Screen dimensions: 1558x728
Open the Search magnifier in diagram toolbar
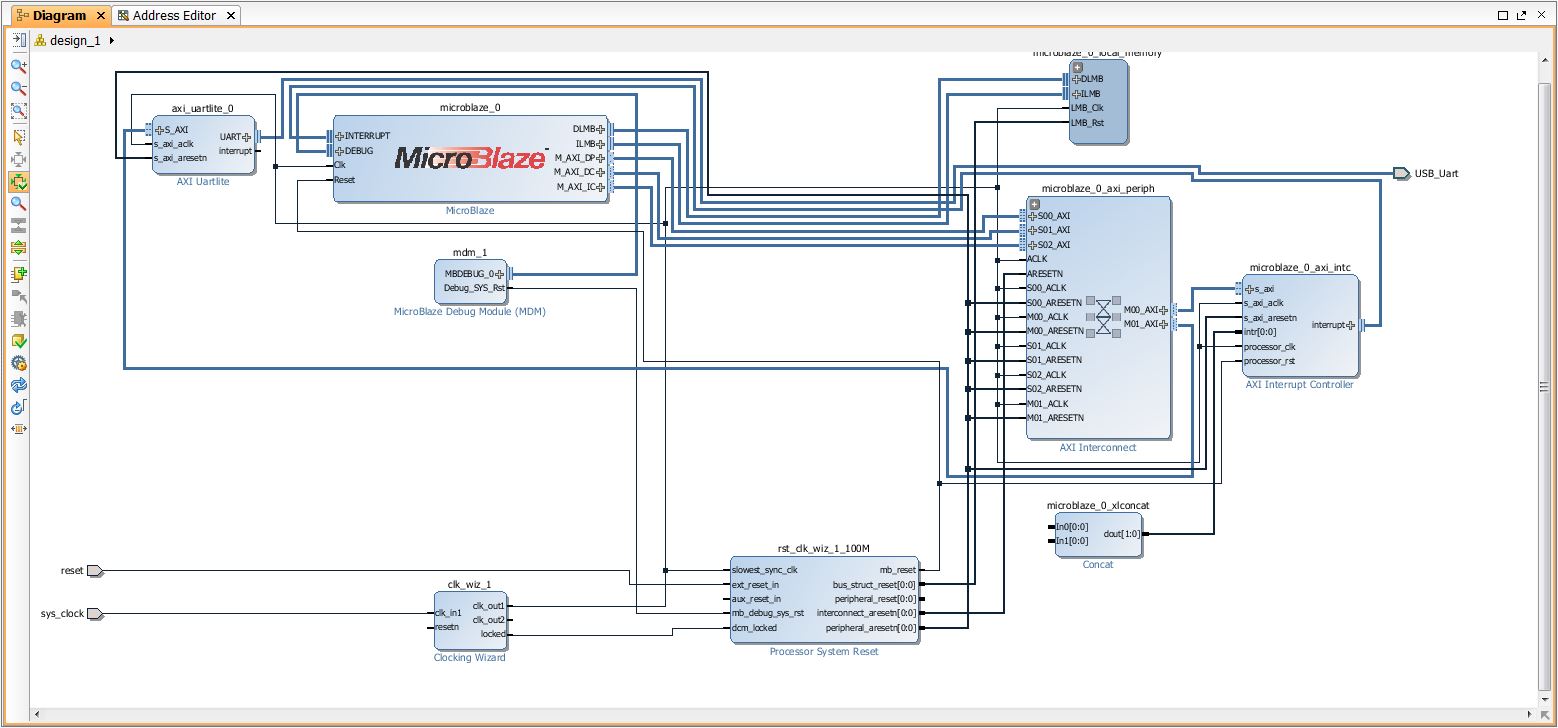18,204
